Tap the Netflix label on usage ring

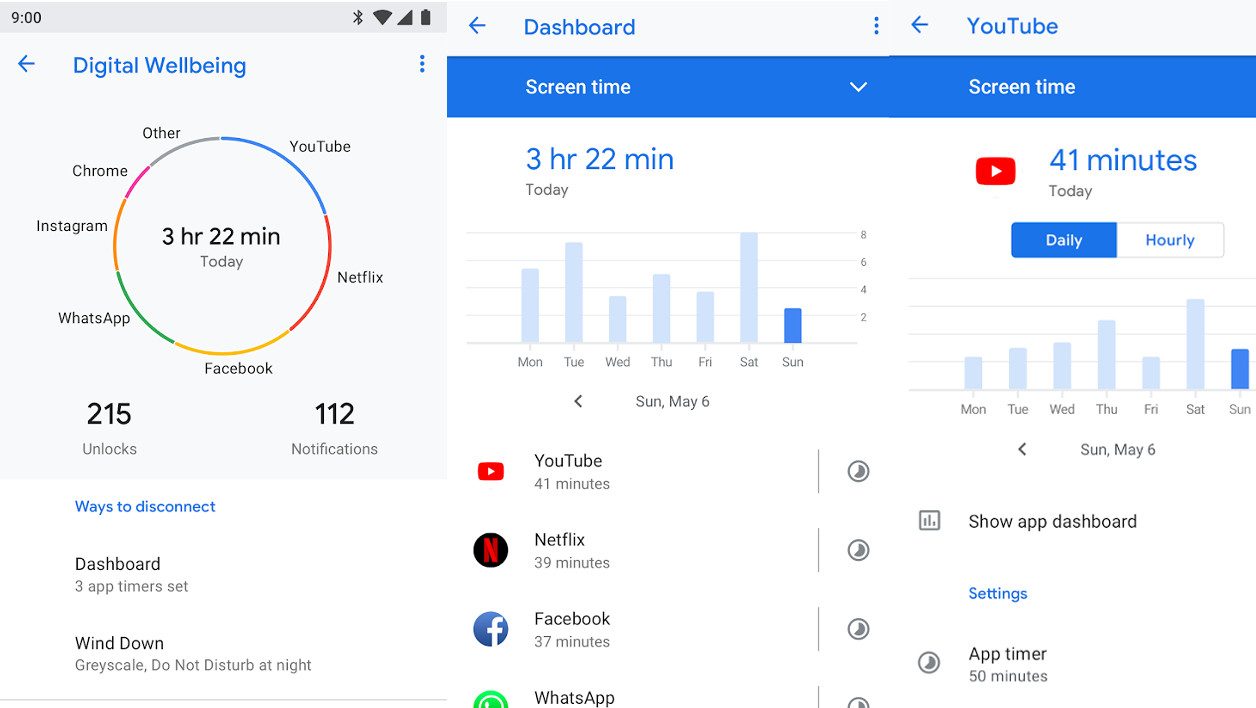360,277
